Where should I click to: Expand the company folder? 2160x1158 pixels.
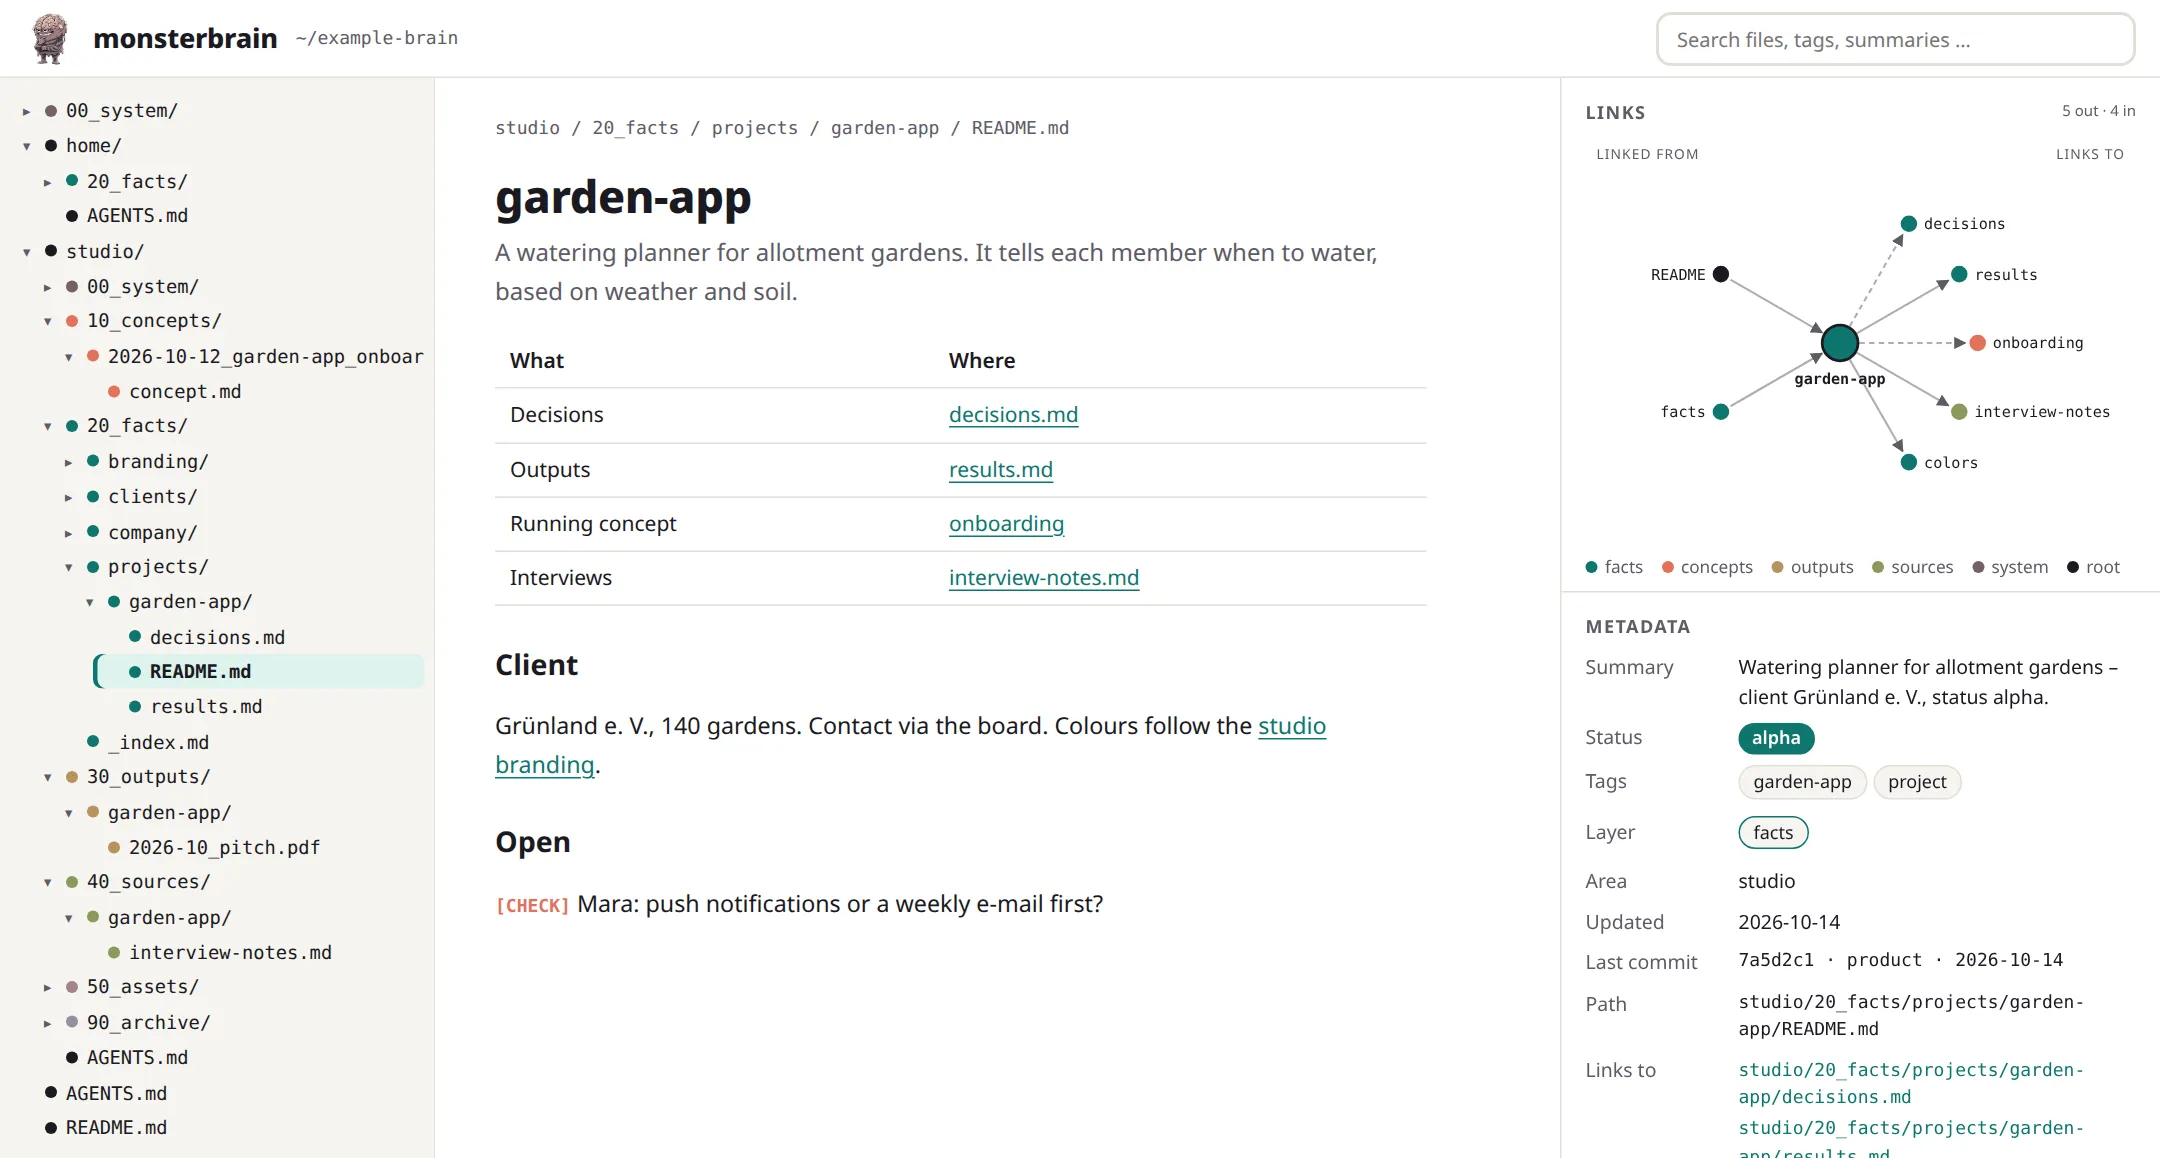tap(69, 533)
